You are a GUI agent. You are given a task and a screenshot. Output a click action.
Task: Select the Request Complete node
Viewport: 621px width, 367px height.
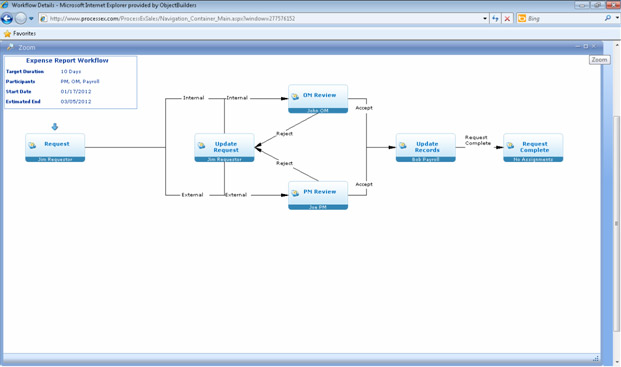point(533,148)
